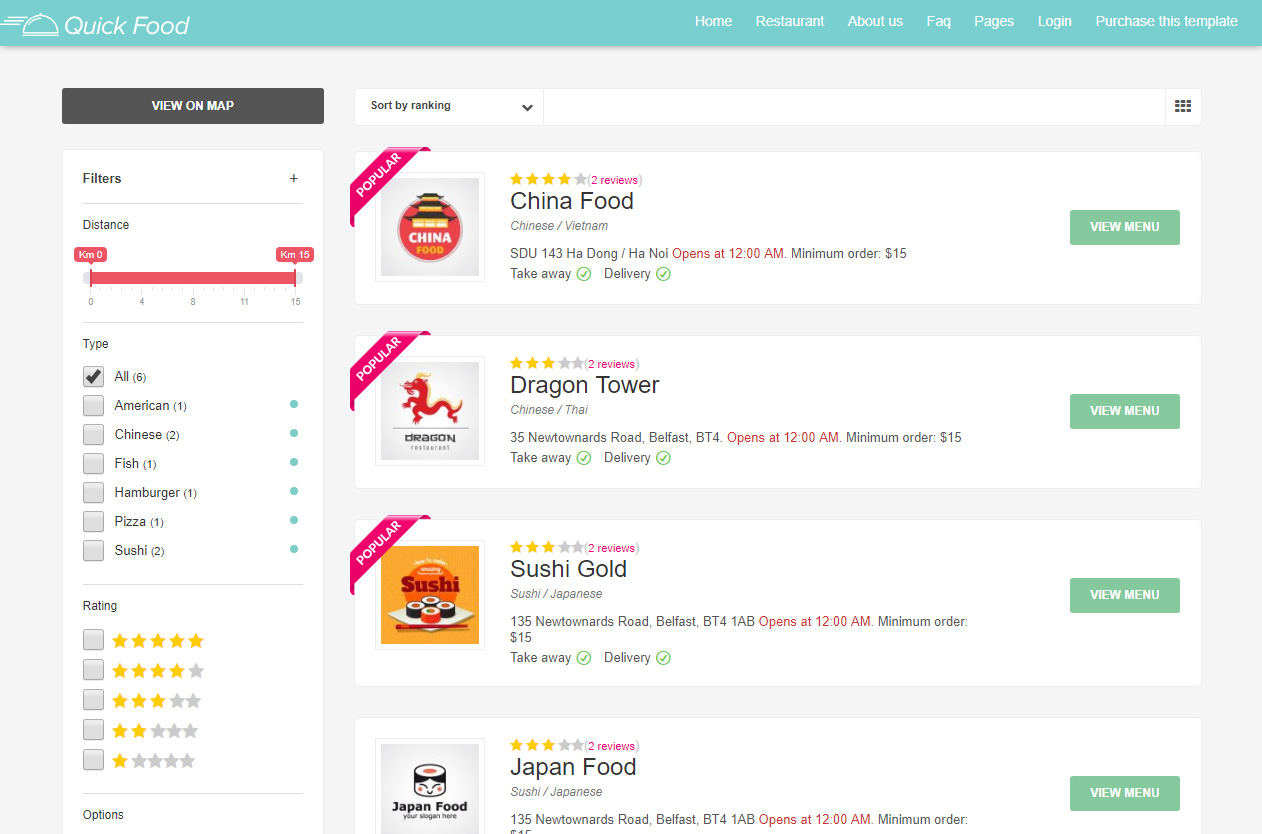The height and width of the screenshot is (834, 1262).
Task: Open the Pages menu in navbar
Action: point(994,22)
